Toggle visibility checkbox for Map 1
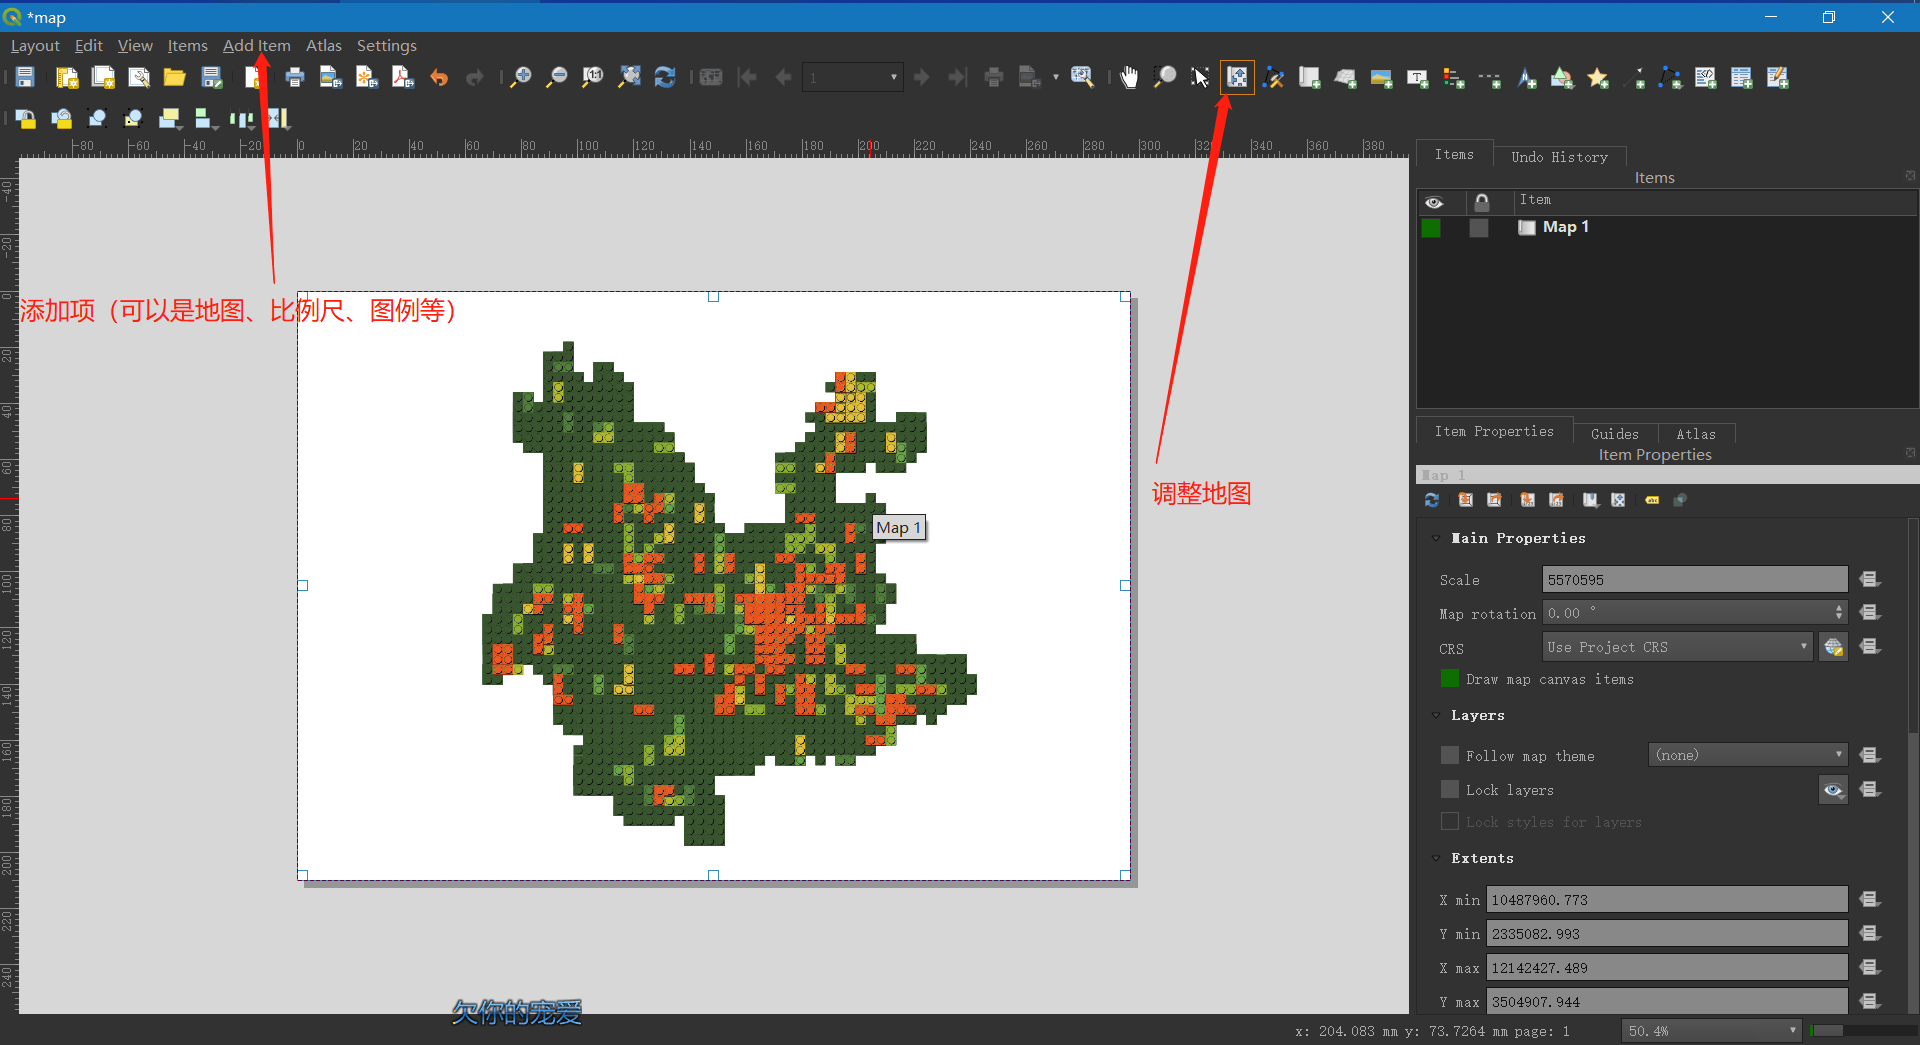1920x1045 pixels. pyautogui.click(x=1431, y=228)
